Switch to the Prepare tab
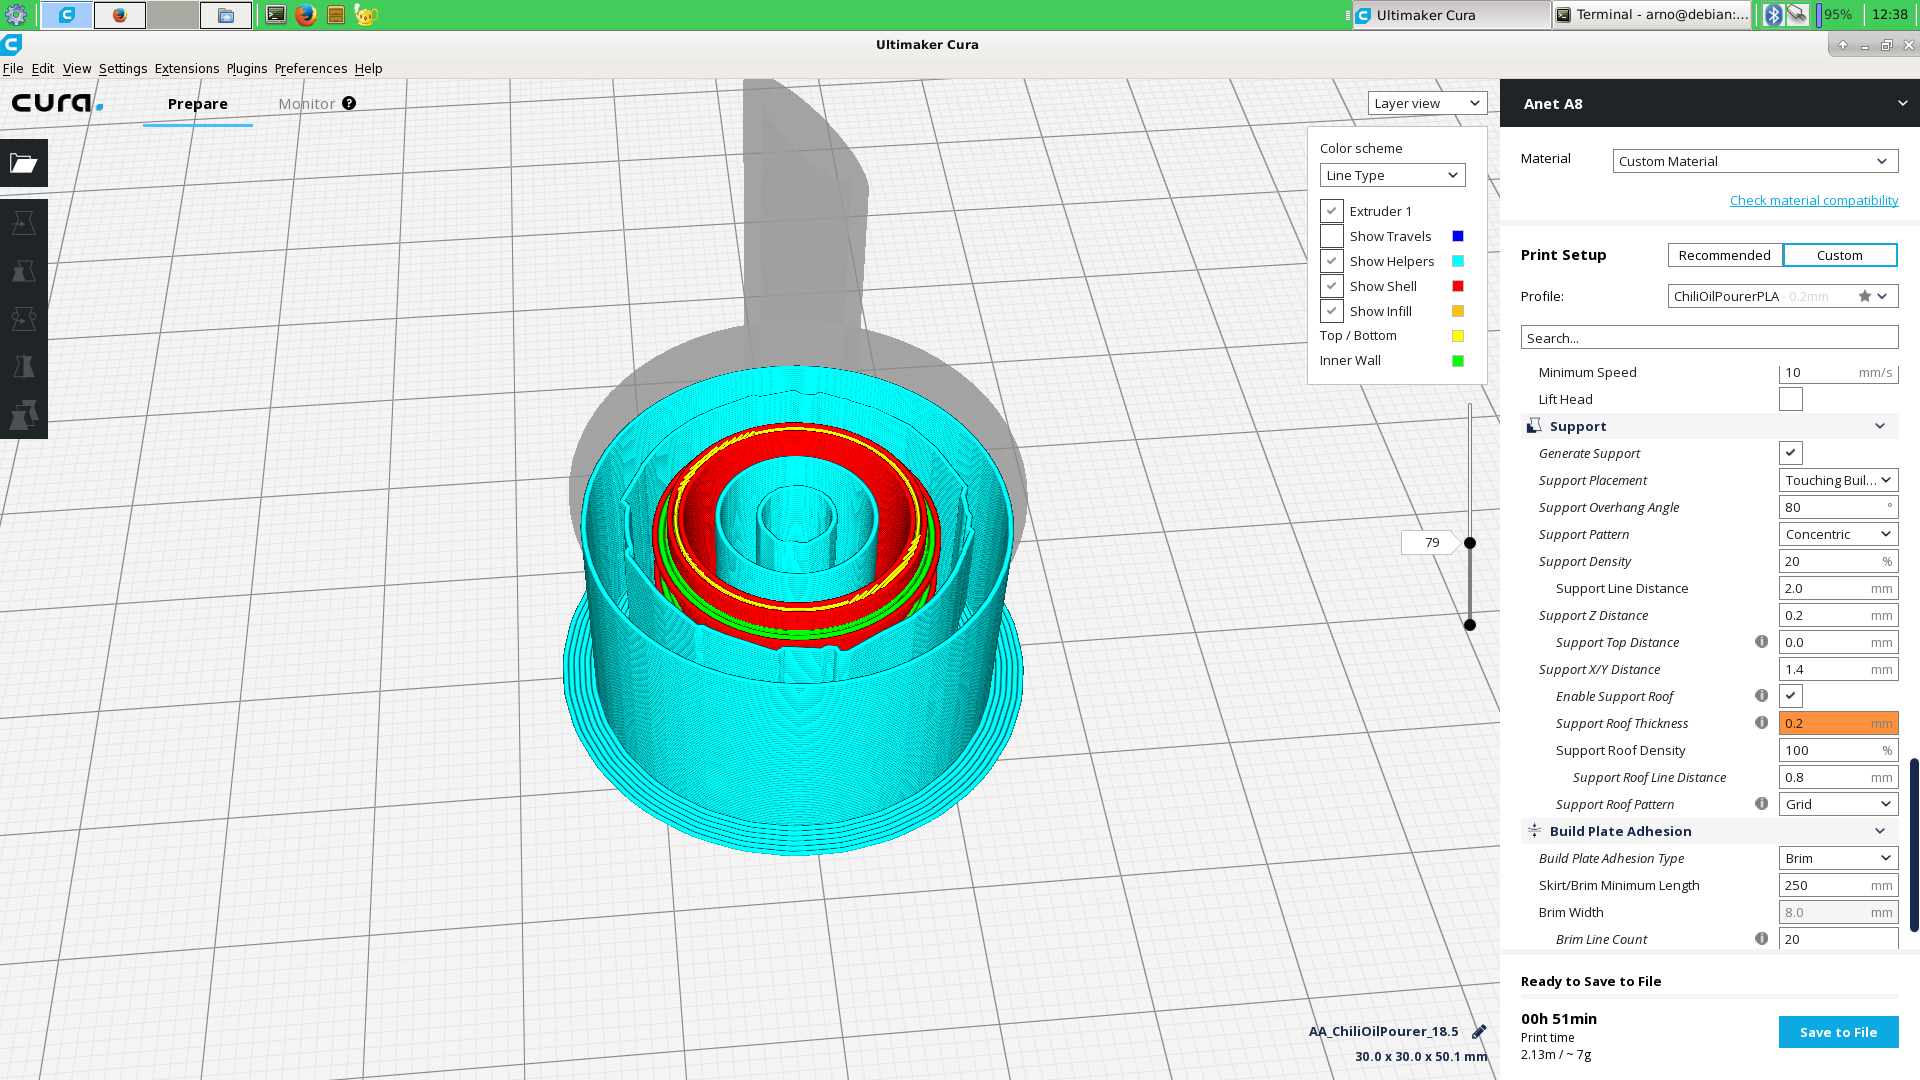 pos(198,103)
